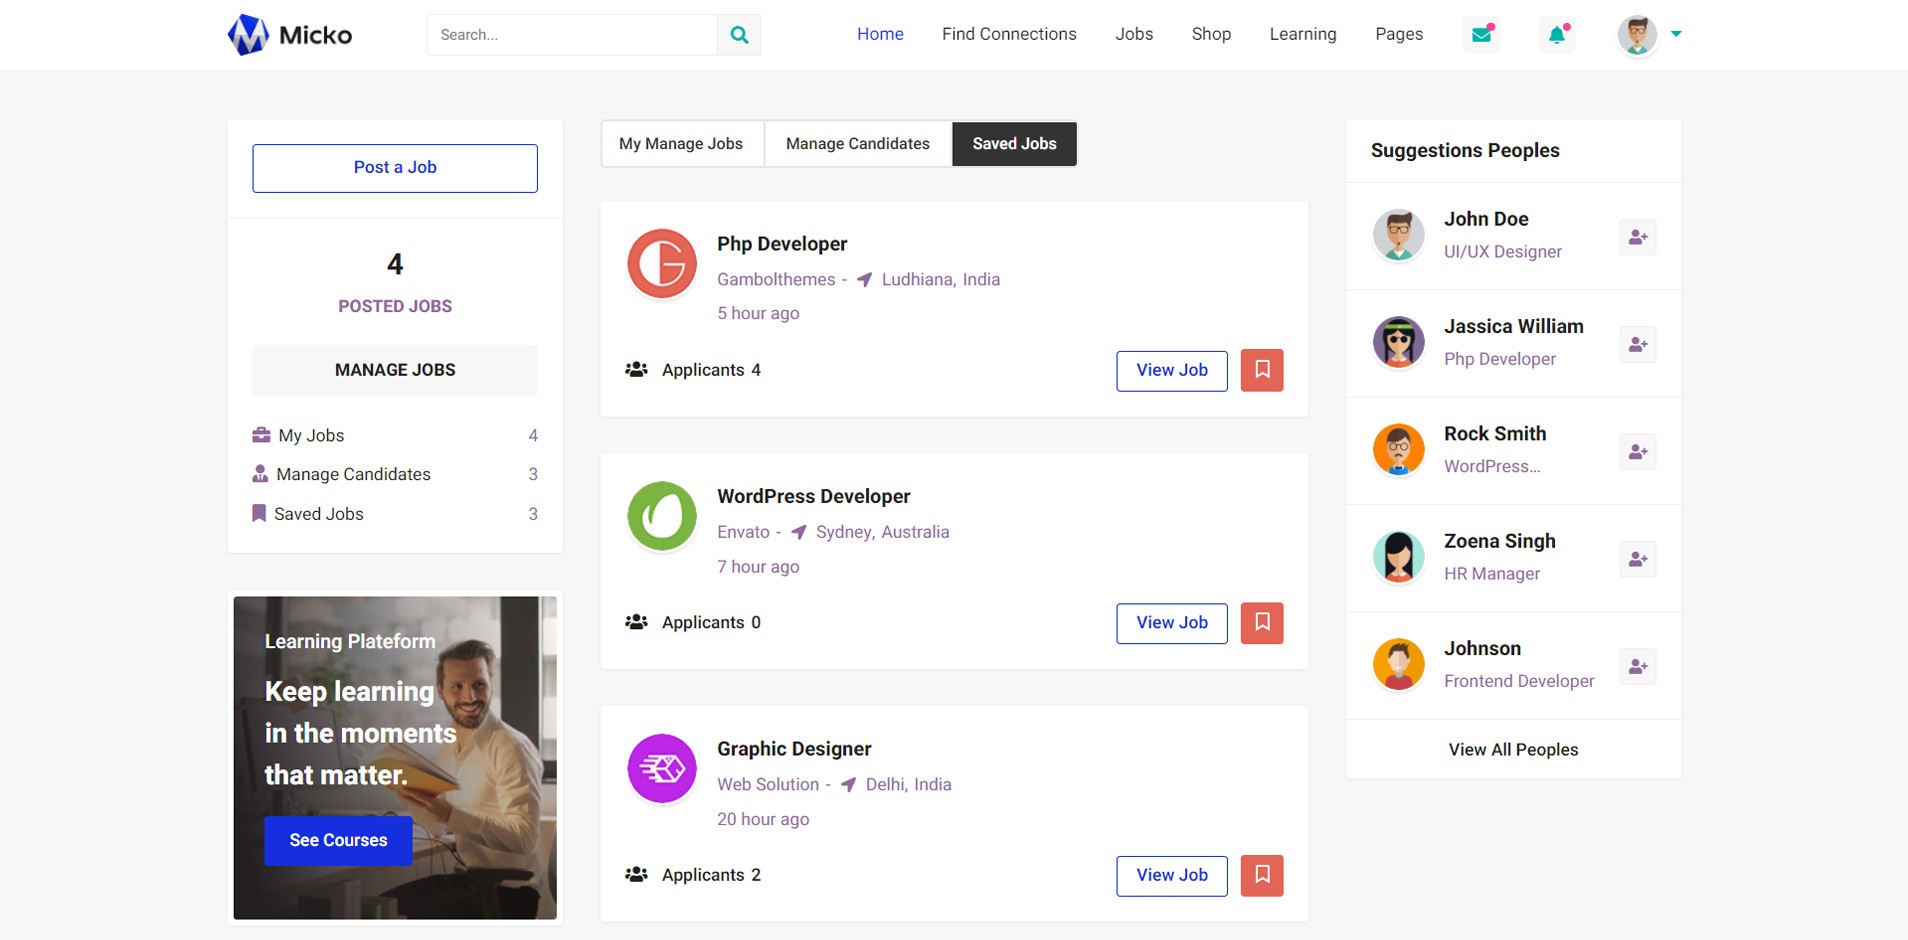Viewport: 1908px width, 940px height.
Task: Click add-user icon next to Johnson
Action: point(1637,667)
